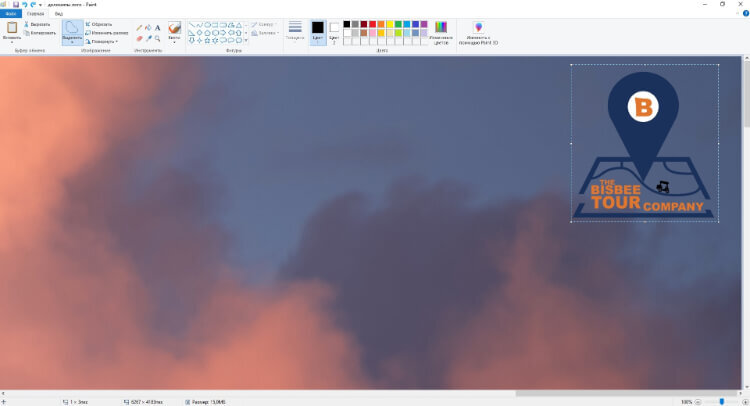Expand the Выделить selection dropdown arrow

pos(72,40)
